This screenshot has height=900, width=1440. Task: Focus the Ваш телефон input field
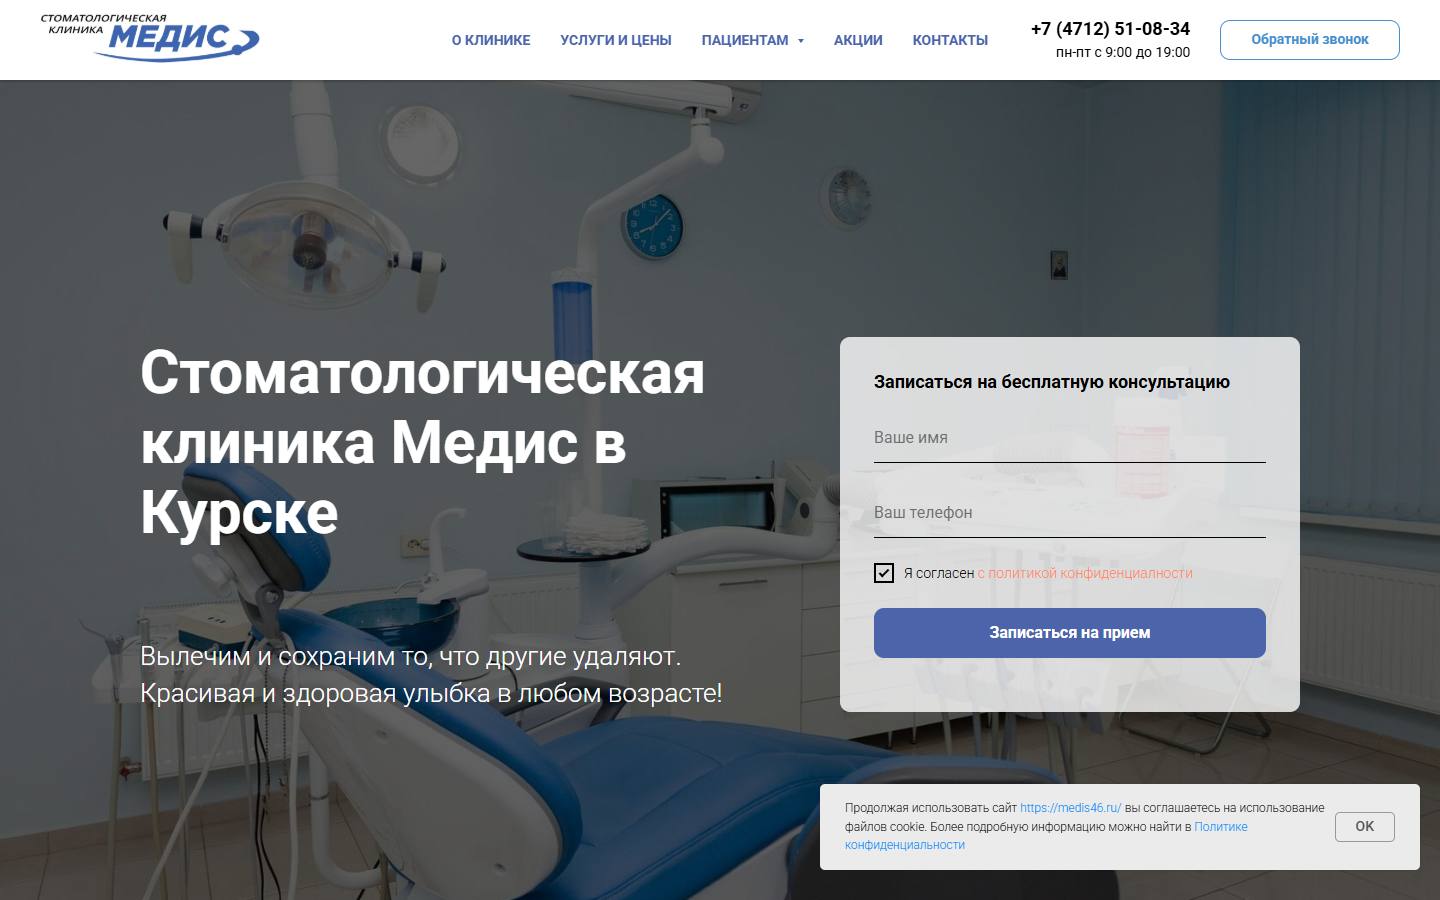click(x=1070, y=513)
